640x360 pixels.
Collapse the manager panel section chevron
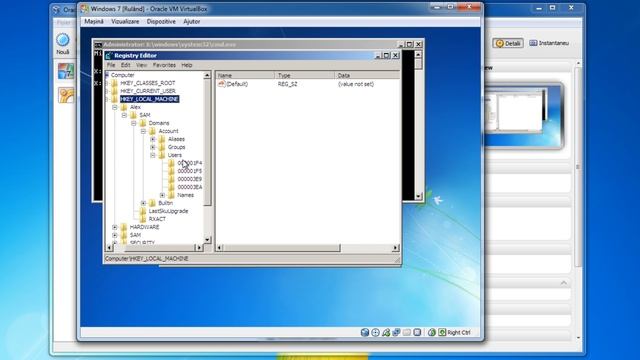[x=564, y=283]
